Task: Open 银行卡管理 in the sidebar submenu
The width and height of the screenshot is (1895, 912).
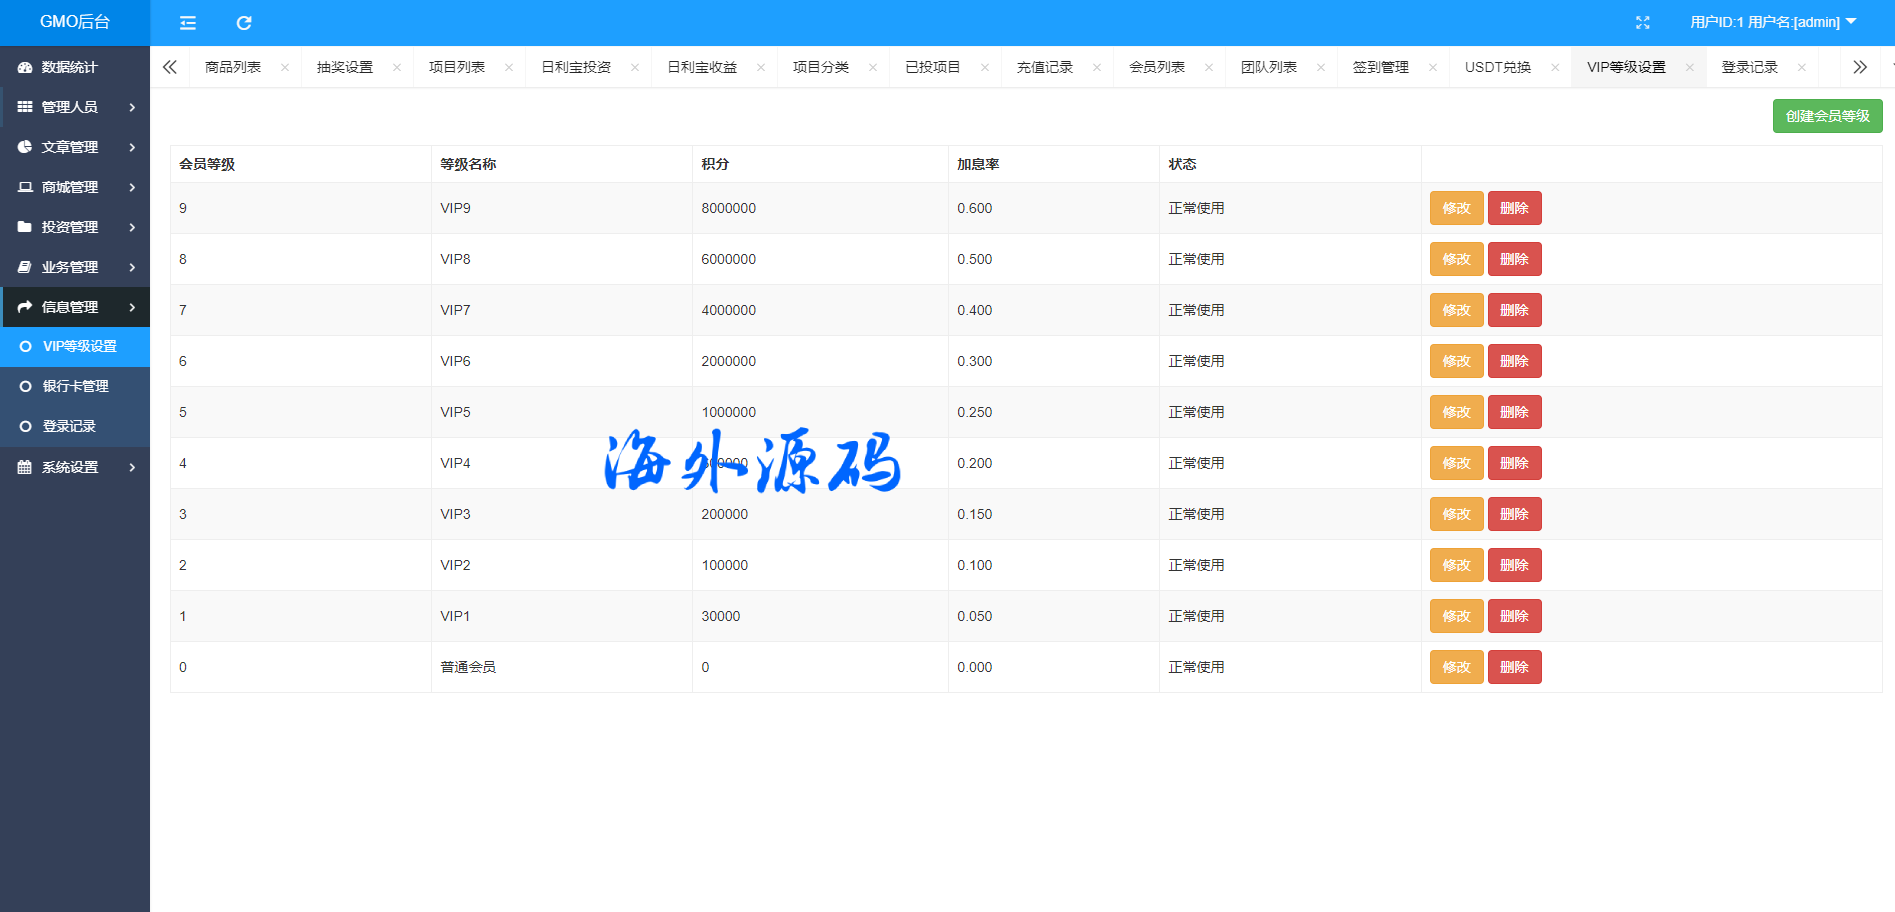Action: [76, 386]
